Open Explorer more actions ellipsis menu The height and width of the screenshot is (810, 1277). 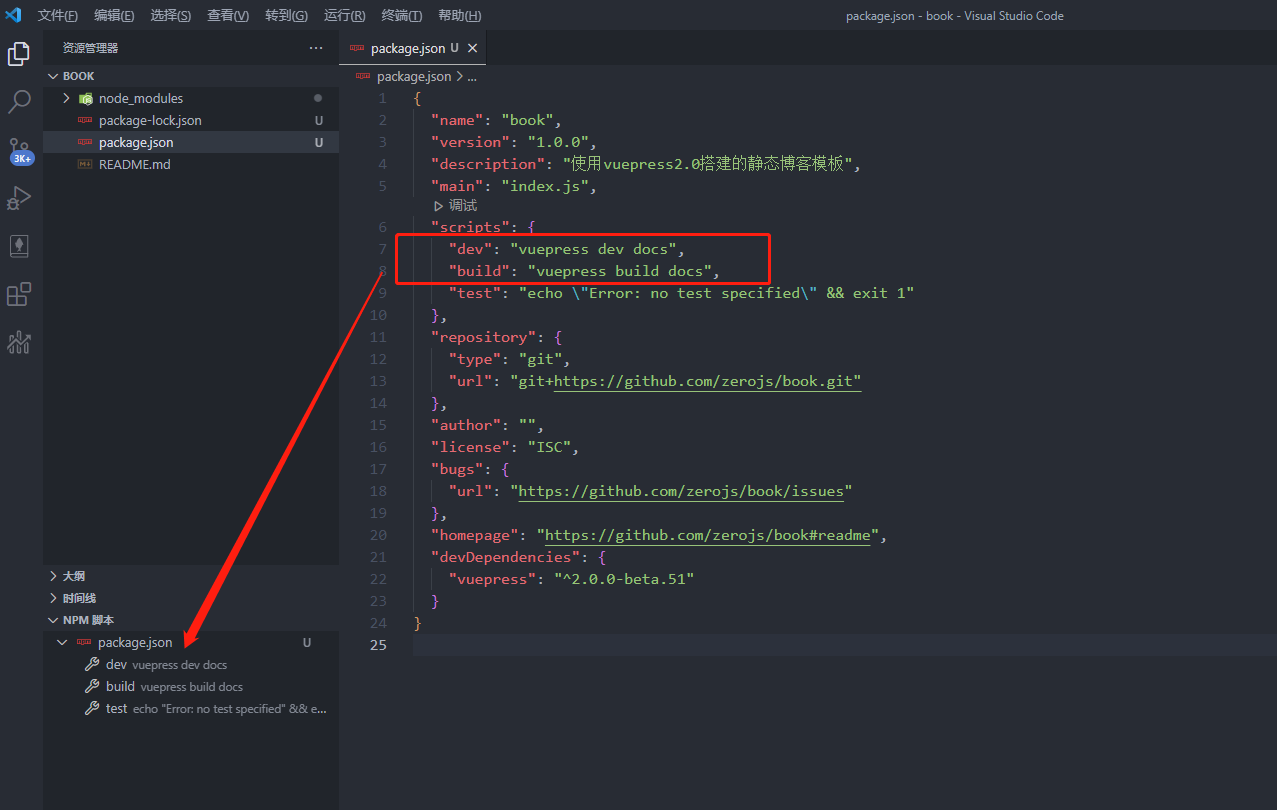click(316, 48)
